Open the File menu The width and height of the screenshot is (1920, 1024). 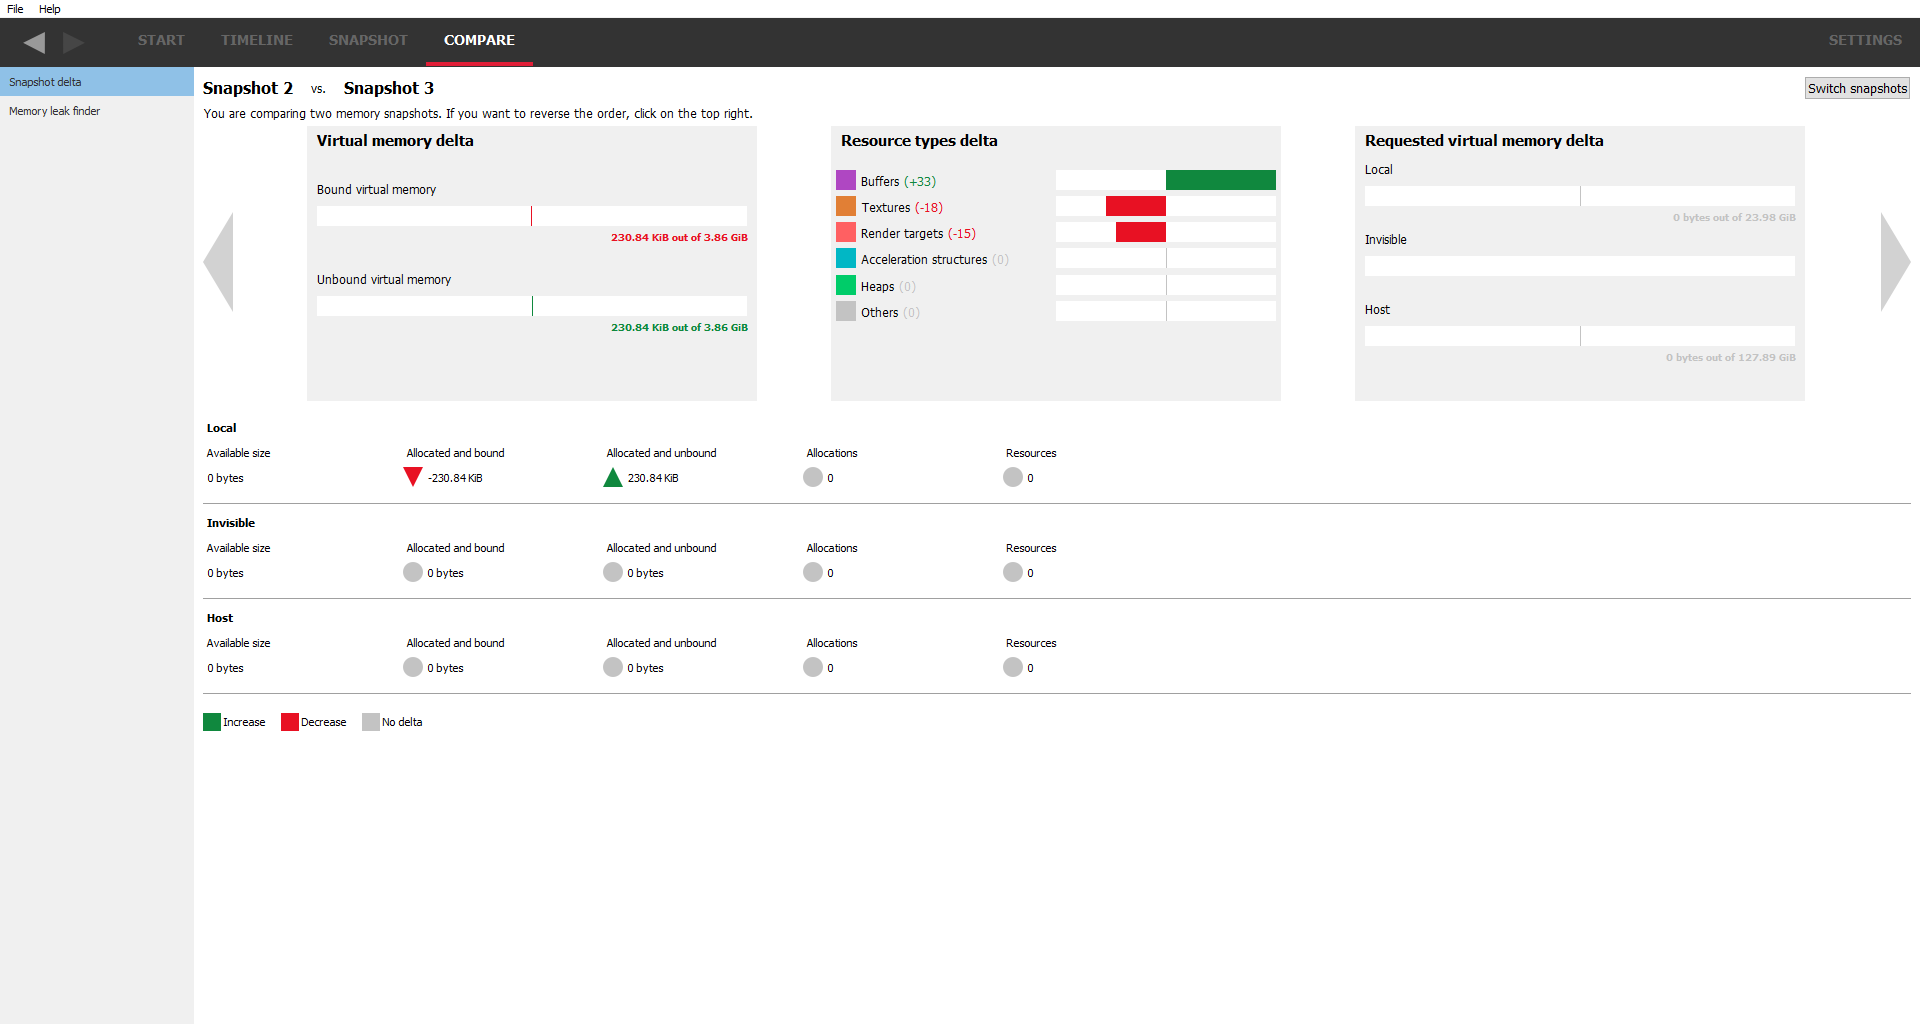pyautogui.click(x=15, y=9)
